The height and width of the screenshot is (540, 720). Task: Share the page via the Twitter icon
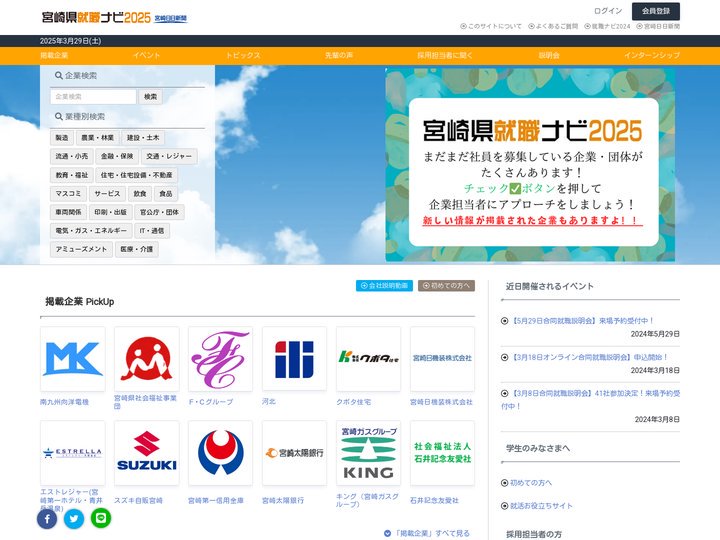tap(74, 519)
